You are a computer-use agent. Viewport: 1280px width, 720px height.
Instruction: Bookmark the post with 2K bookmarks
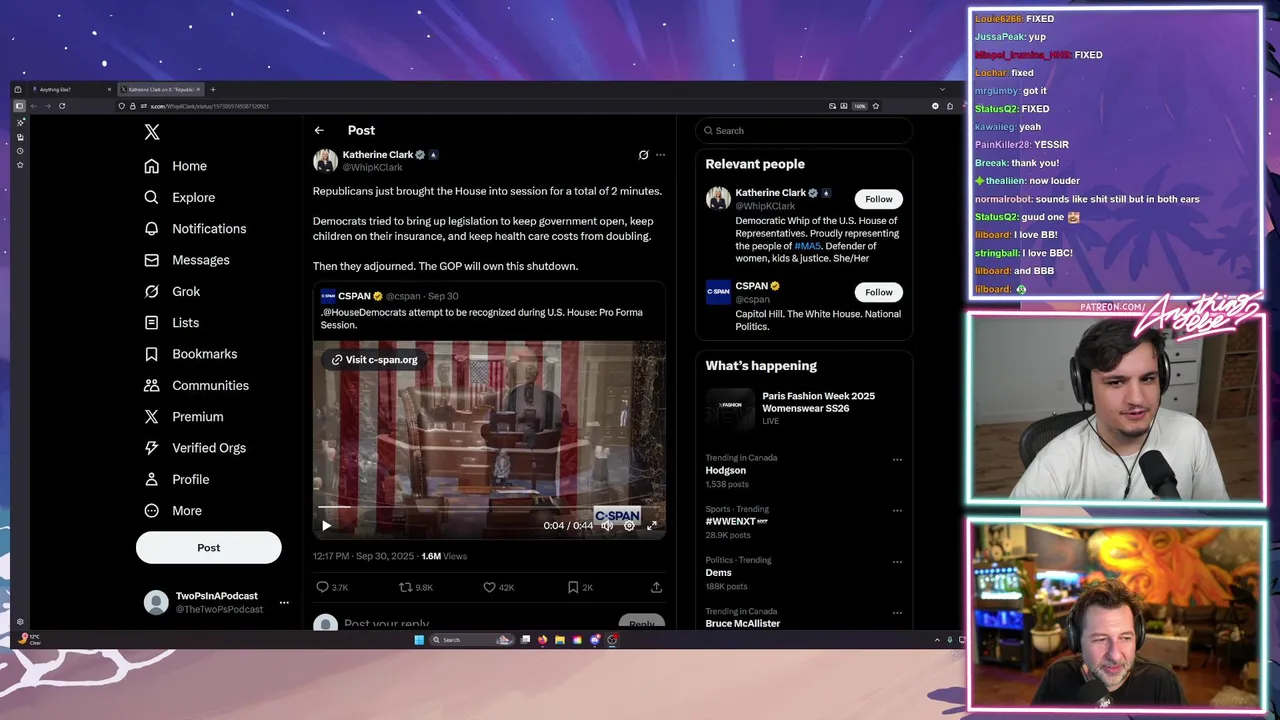pyautogui.click(x=573, y=587)
